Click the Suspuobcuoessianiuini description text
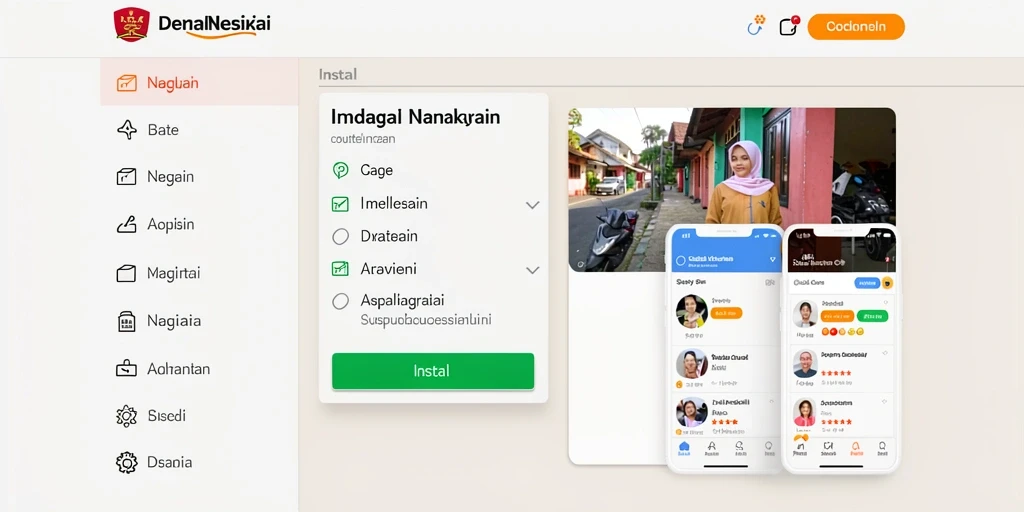 [426, 320]
